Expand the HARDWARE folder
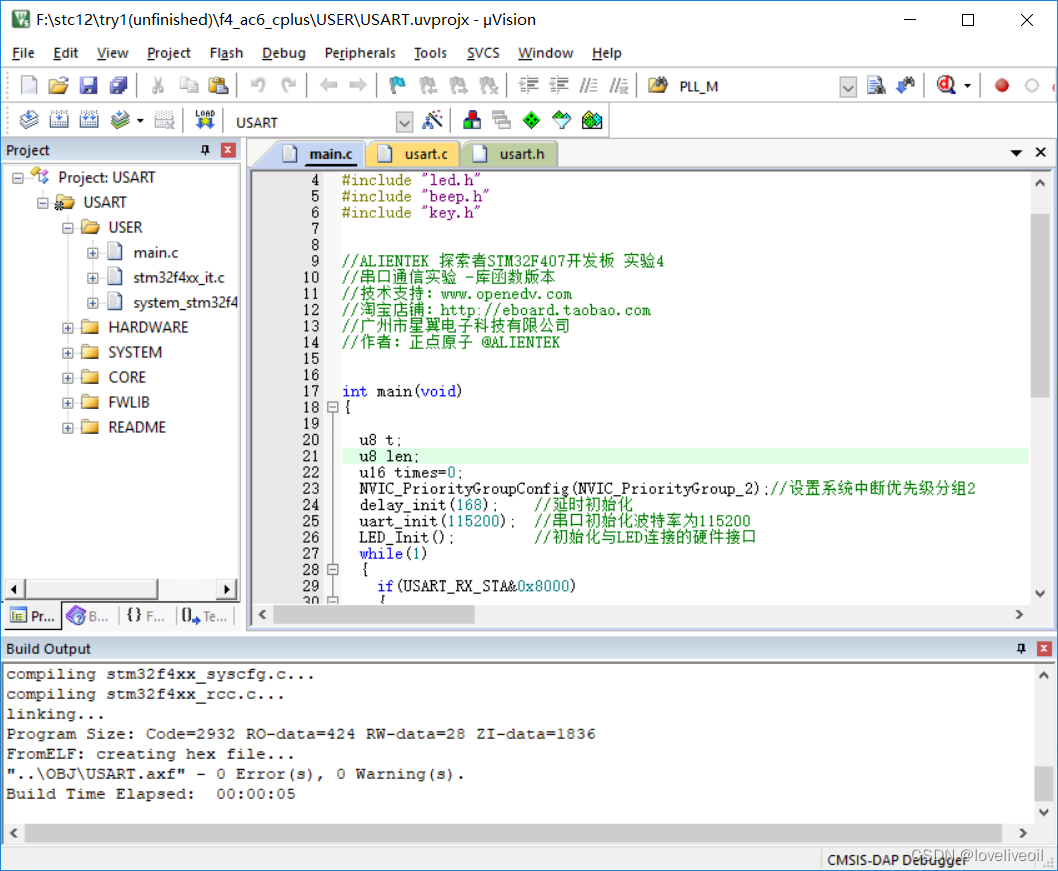This screenshot has width=1058, height=871. 67,328
